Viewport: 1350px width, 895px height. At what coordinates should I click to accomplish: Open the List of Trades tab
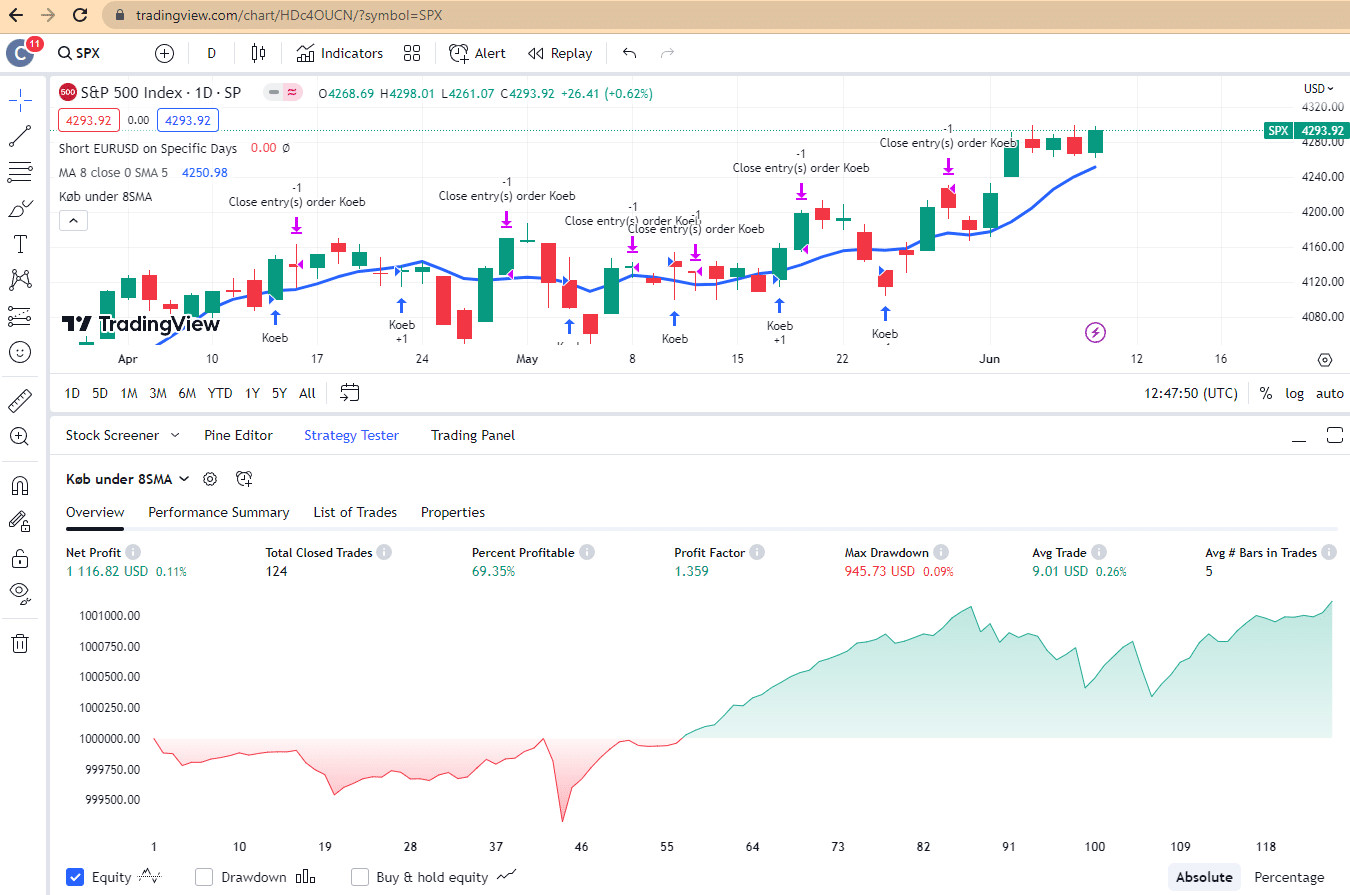[x=355, y=512]
